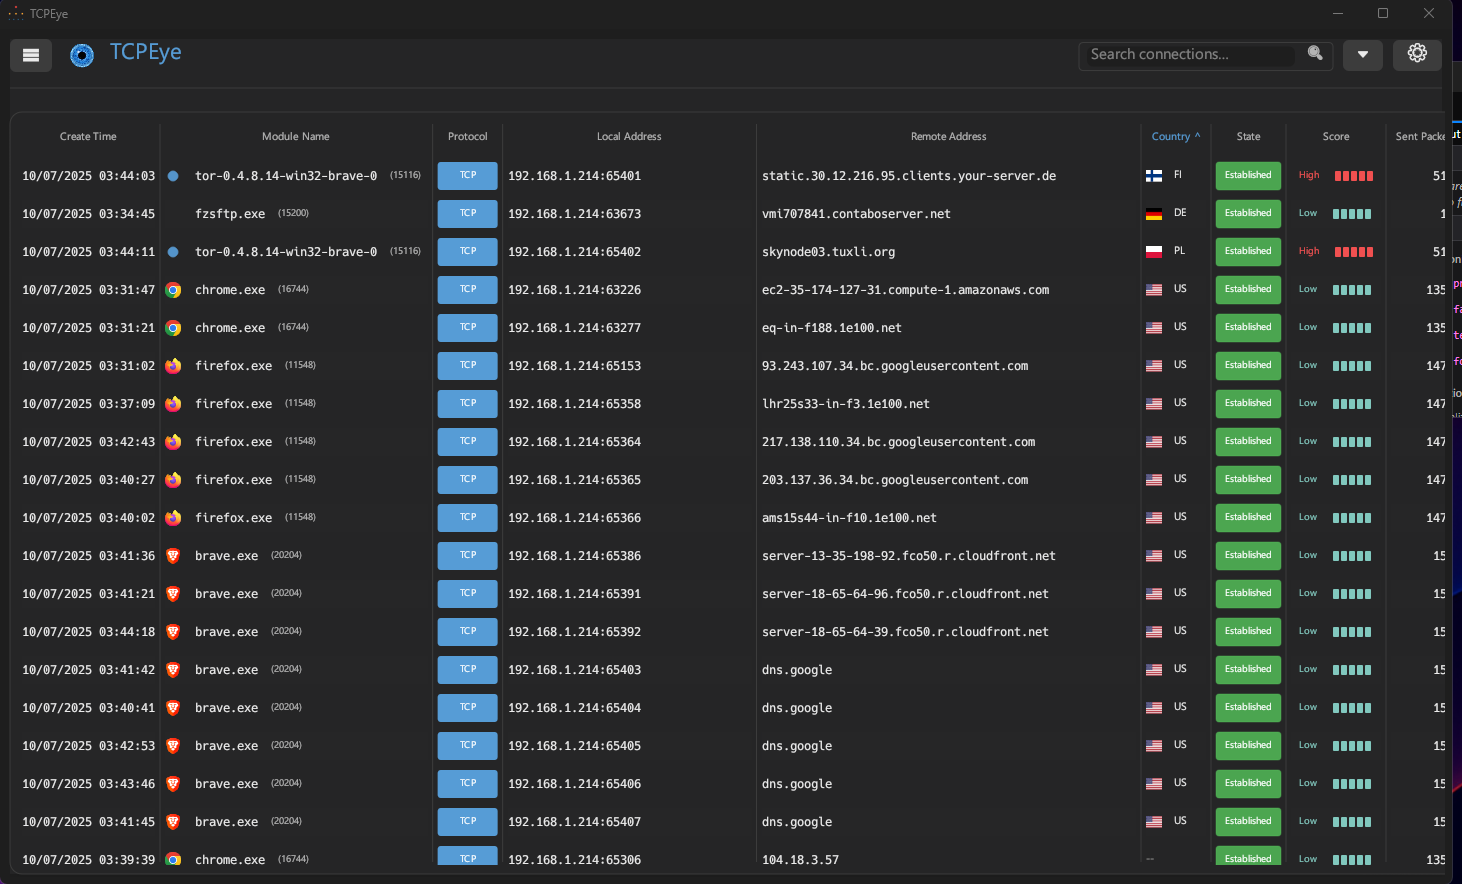Click Brave icon in the 03:42:53 row
The image size is (1462, 884).
tap(173, 746)
